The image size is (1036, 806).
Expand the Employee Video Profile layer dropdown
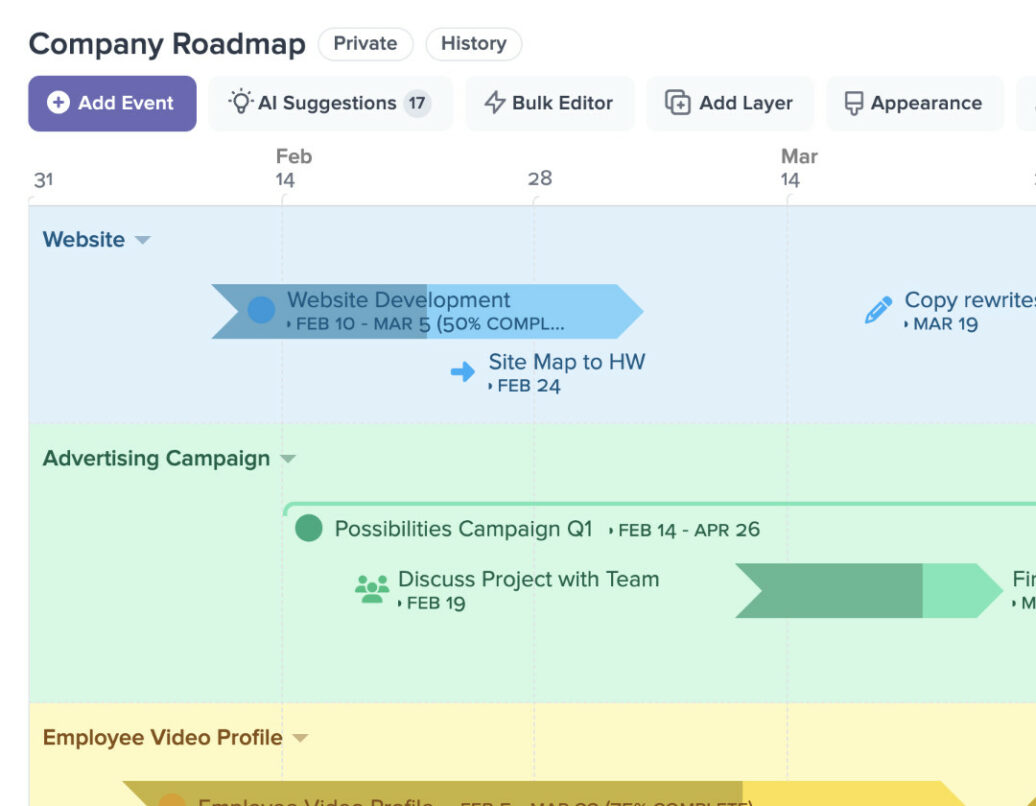pyautogui.click(x=299, y=737)
